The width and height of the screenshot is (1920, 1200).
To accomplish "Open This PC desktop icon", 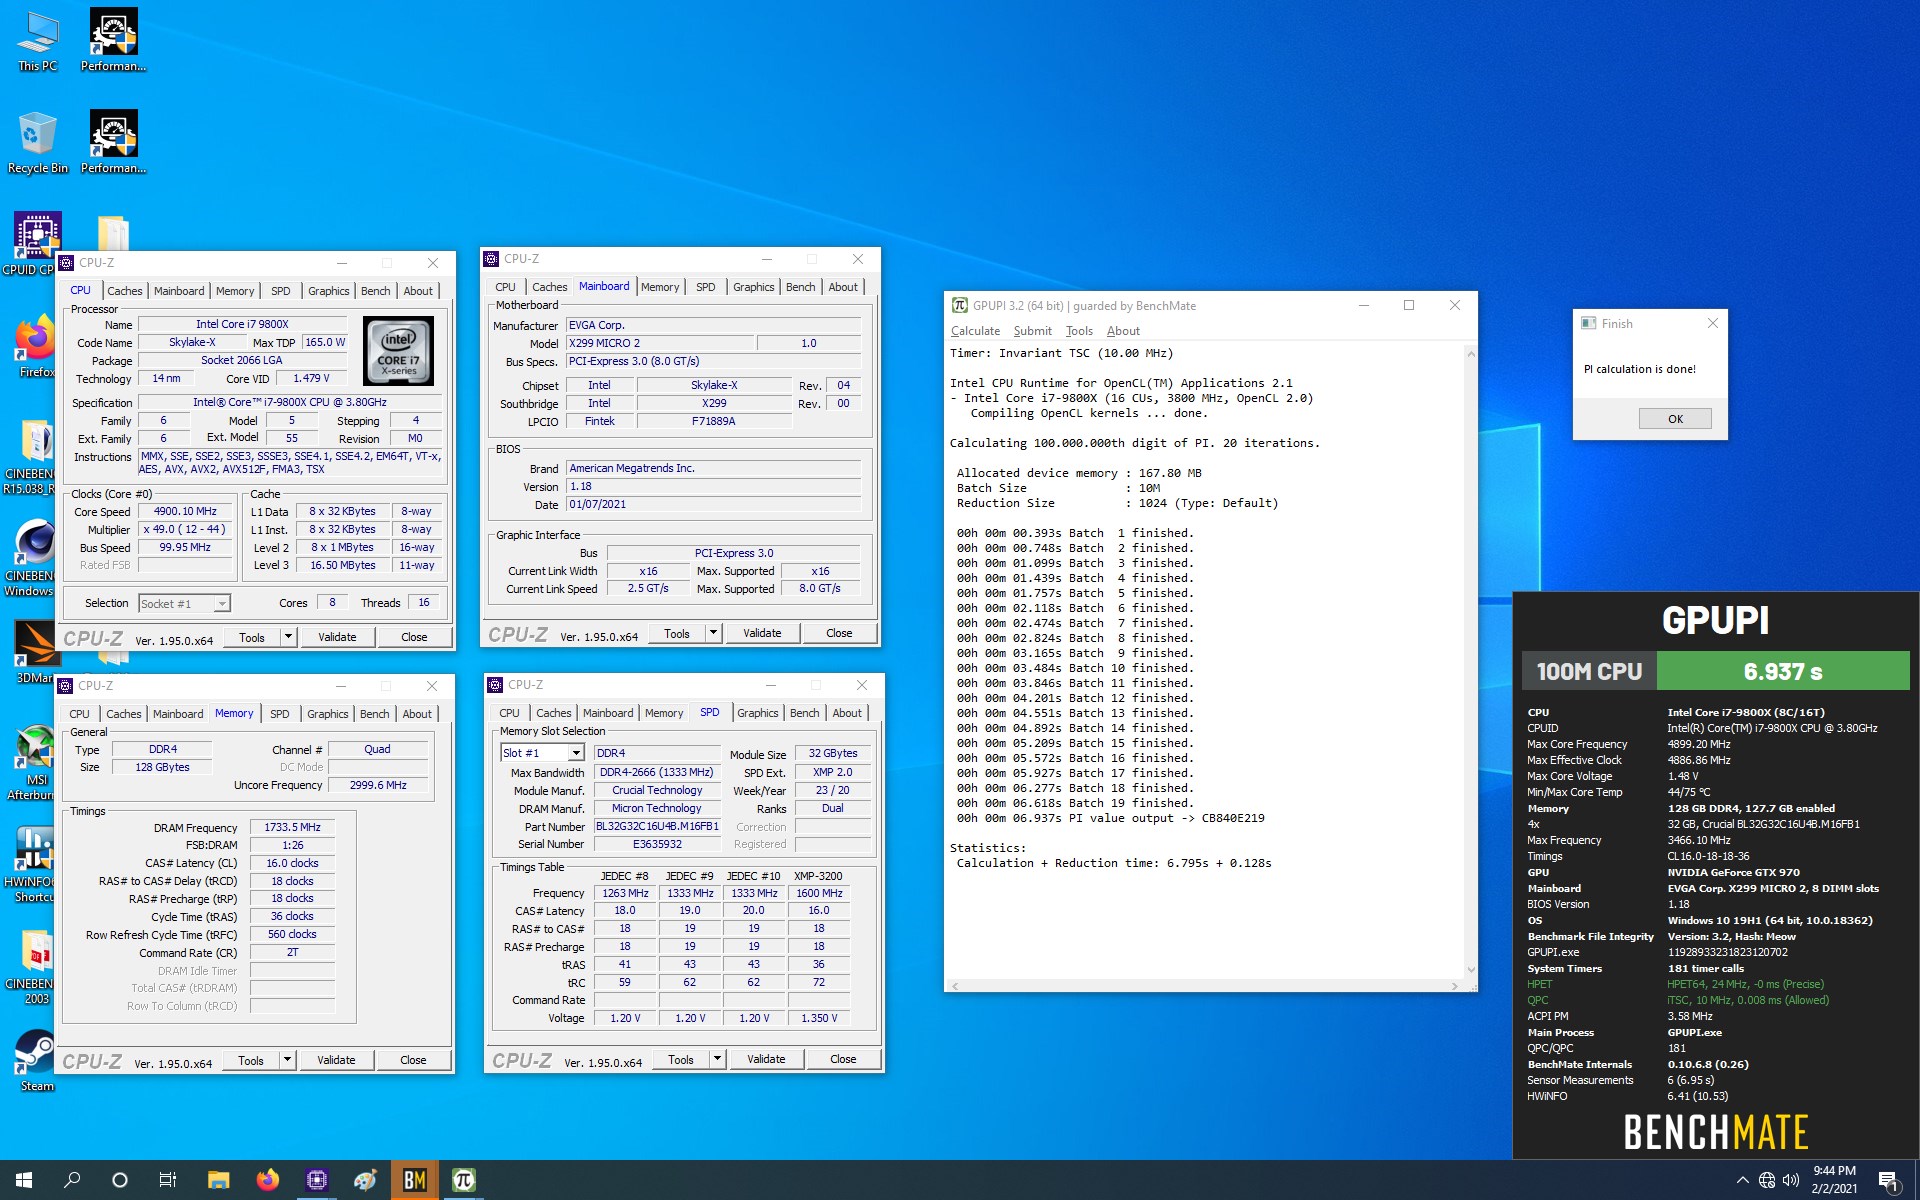I will pyautogui.click(x=37, y=42).
